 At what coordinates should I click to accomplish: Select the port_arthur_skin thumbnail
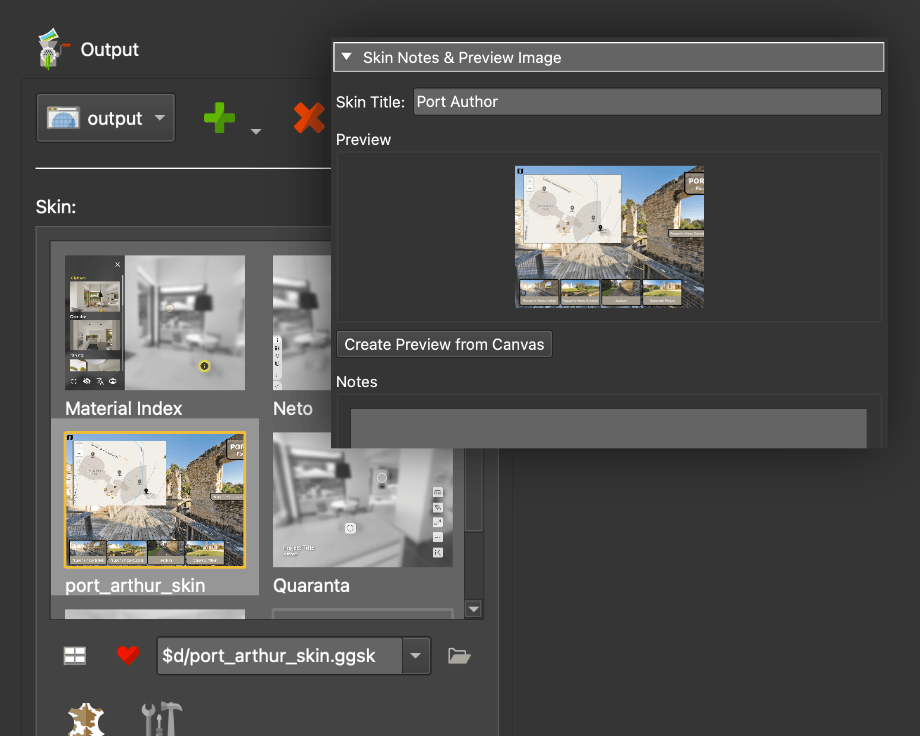[x=154, y=500]
